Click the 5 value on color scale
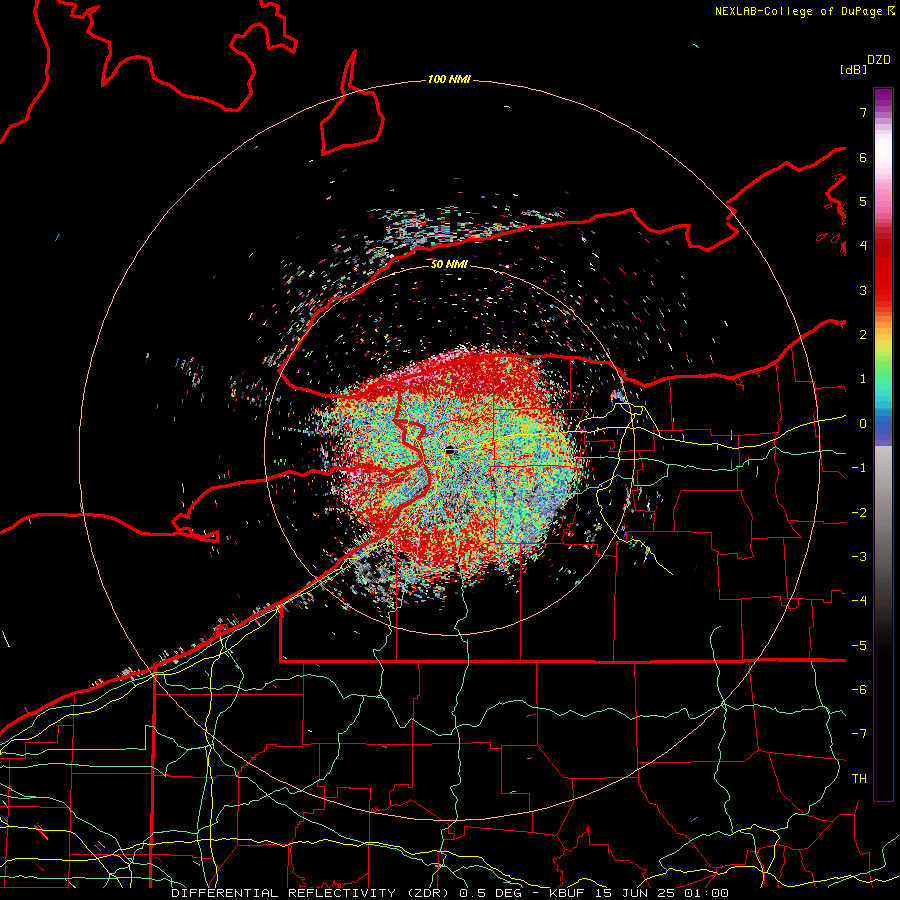The width and height of the screenshot is (900, 900). [x=863, y=201]
